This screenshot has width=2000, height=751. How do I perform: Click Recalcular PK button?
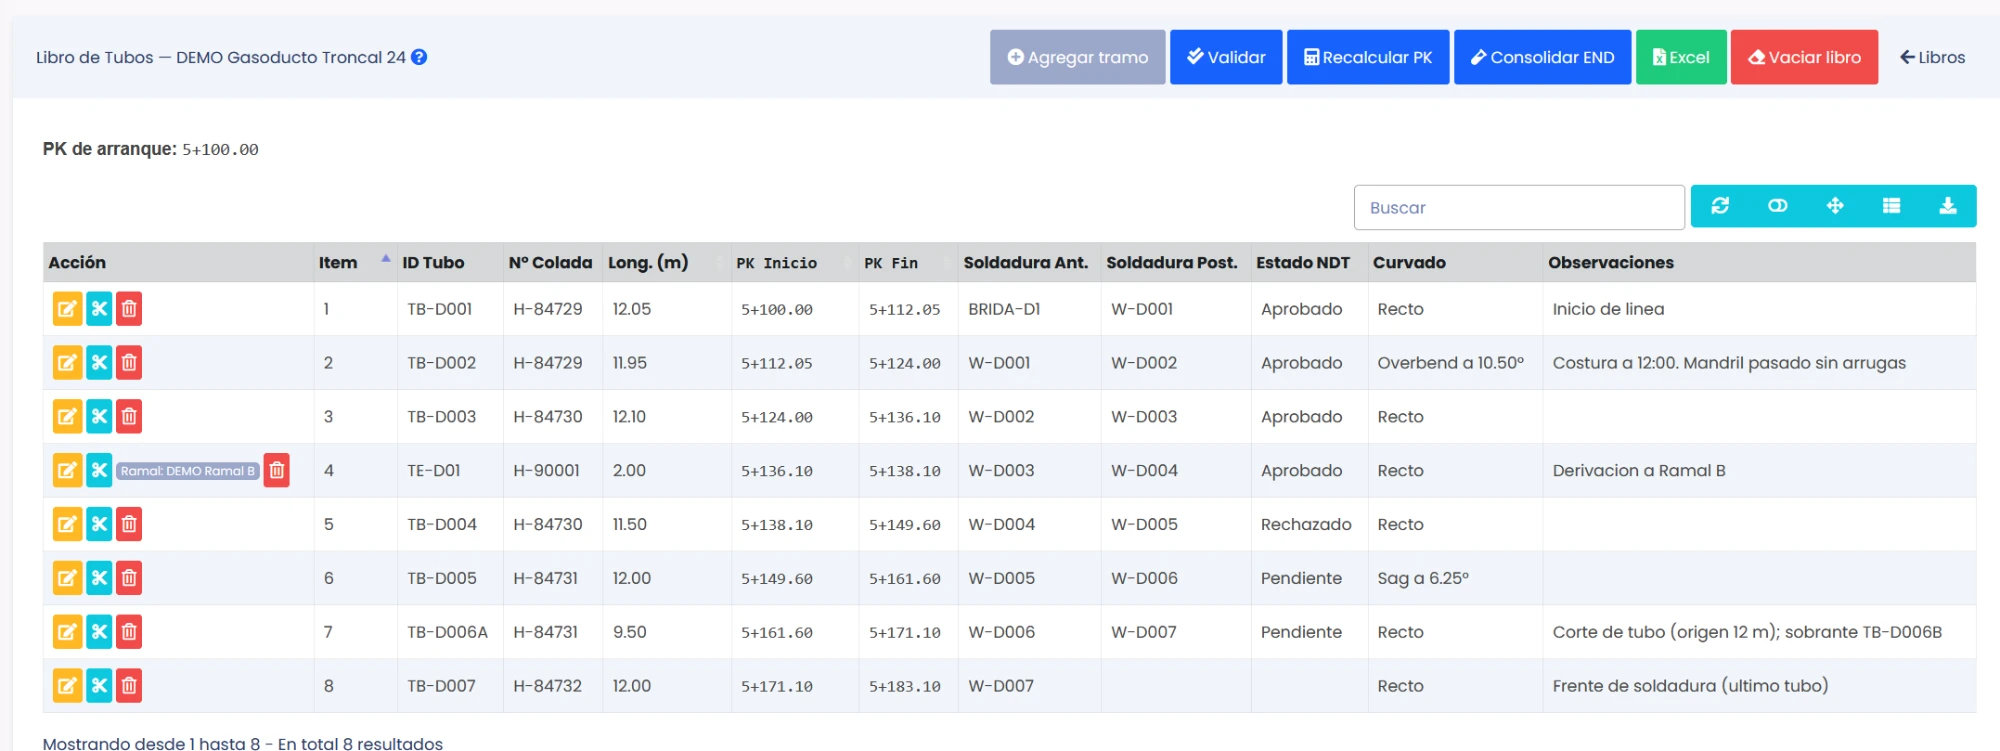1368,57
